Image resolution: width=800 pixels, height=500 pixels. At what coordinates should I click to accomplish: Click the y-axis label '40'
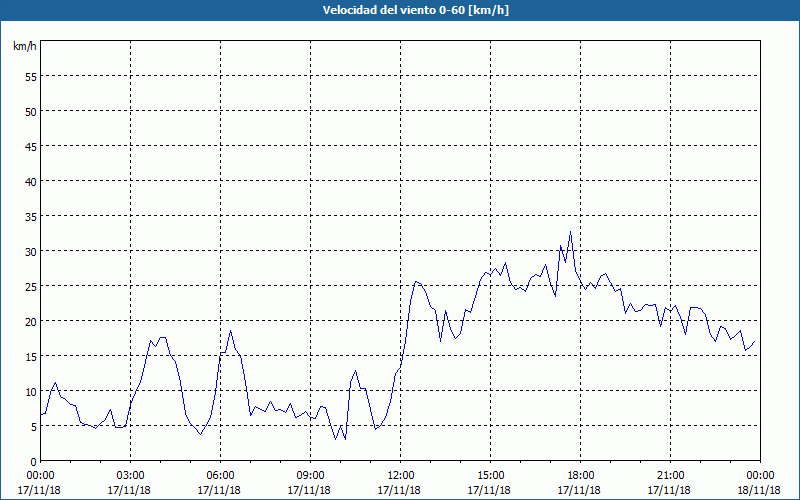[31, 182]
